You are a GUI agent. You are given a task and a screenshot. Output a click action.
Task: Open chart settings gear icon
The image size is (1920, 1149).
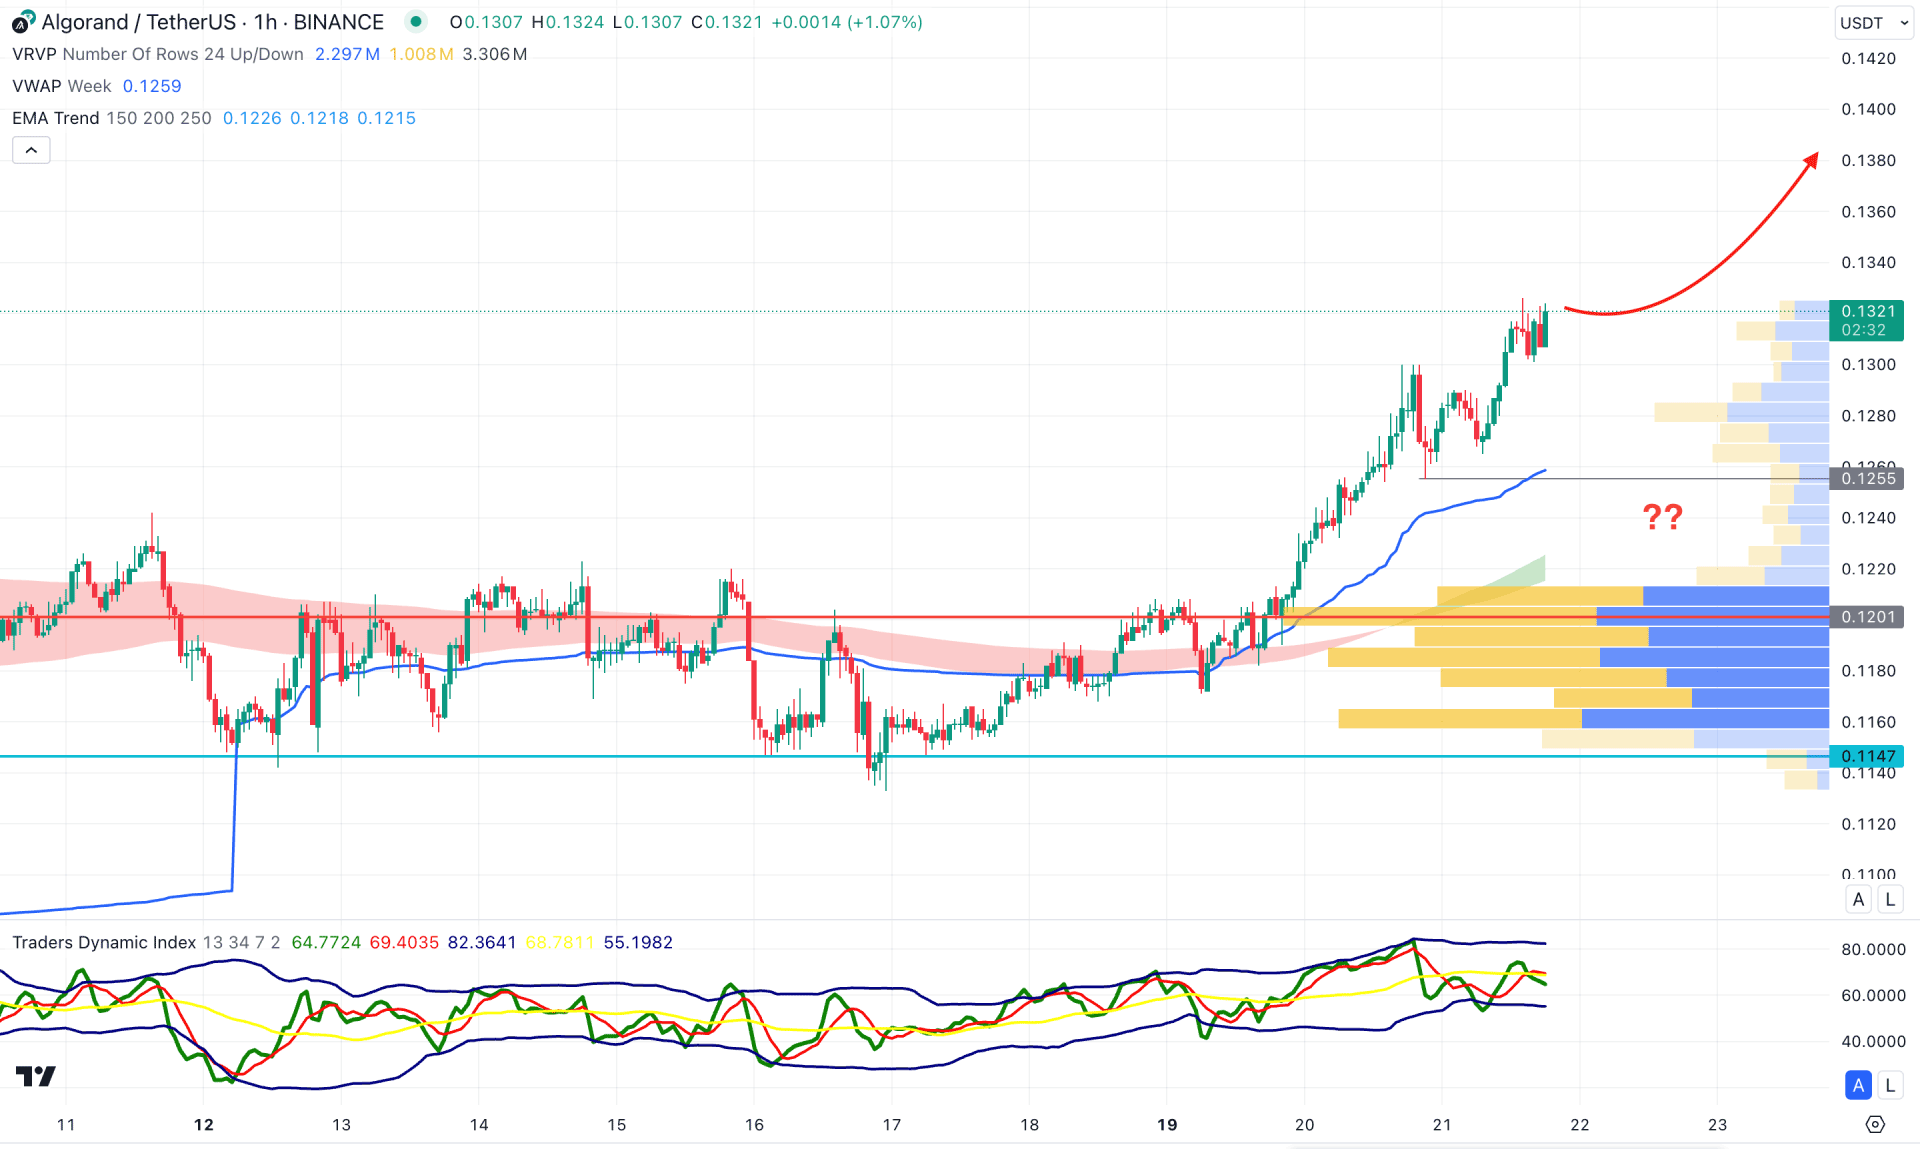[1875, 1125]
